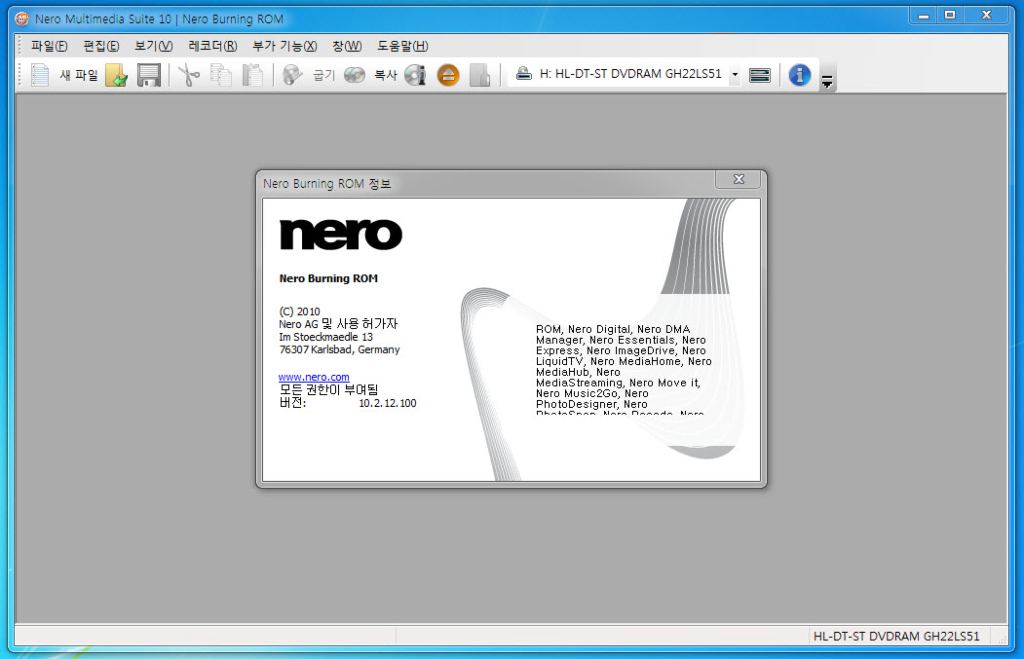
Task: Click the grayed document icon after eject
Action: point(480,75)
